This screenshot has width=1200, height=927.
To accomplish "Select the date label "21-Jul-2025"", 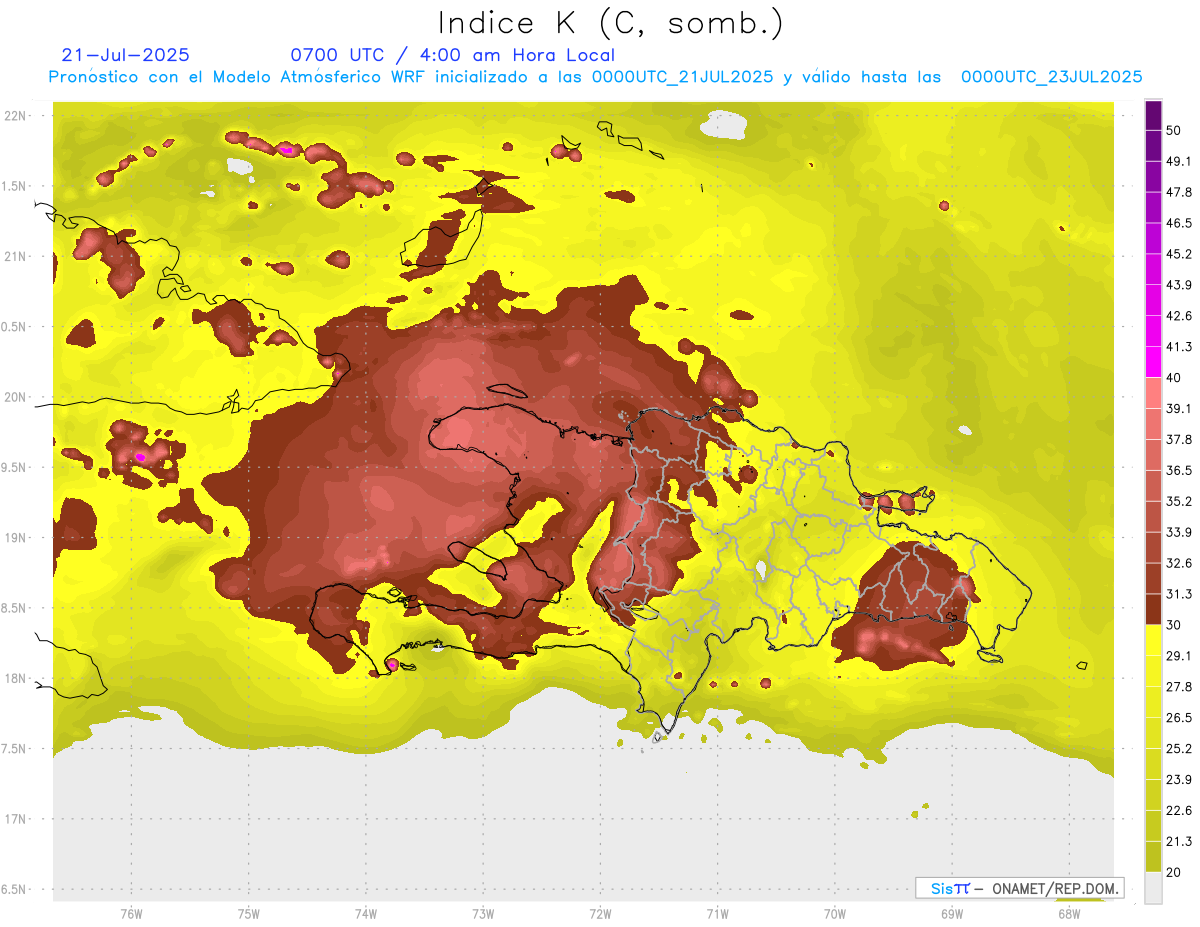I will [125, 55].
